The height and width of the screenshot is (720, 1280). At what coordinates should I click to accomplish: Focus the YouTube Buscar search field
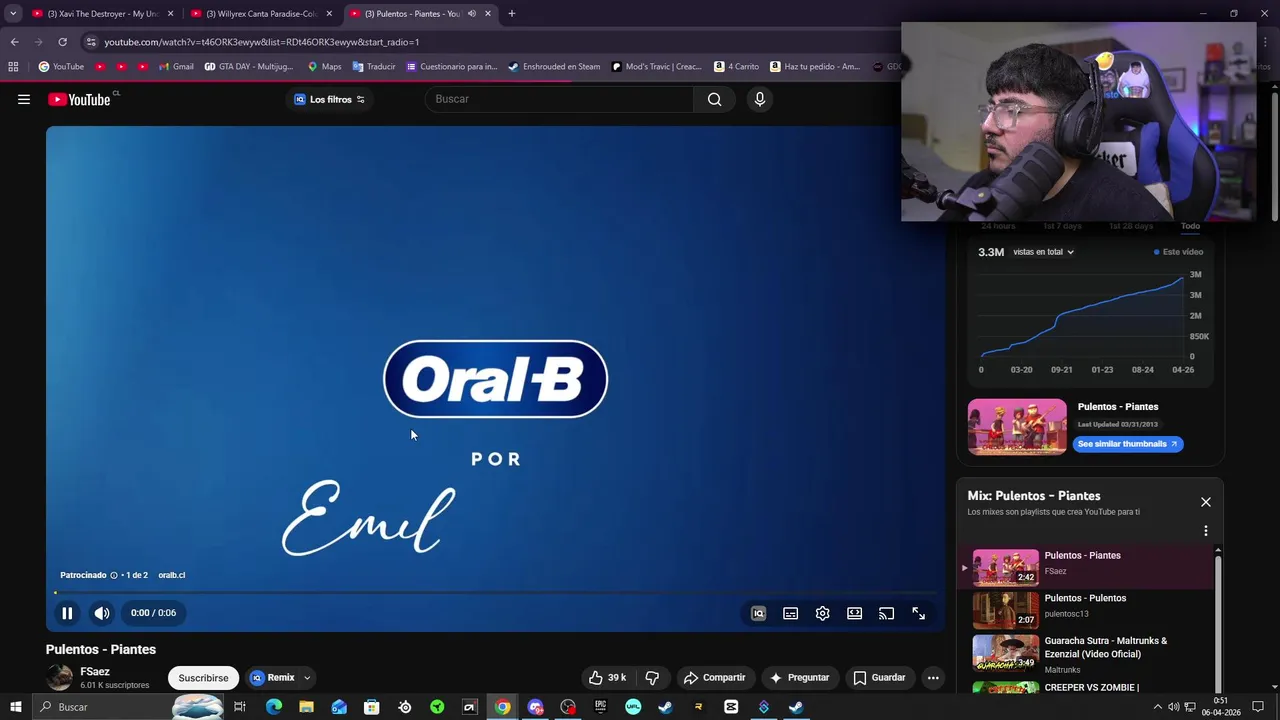pos(560,99)
